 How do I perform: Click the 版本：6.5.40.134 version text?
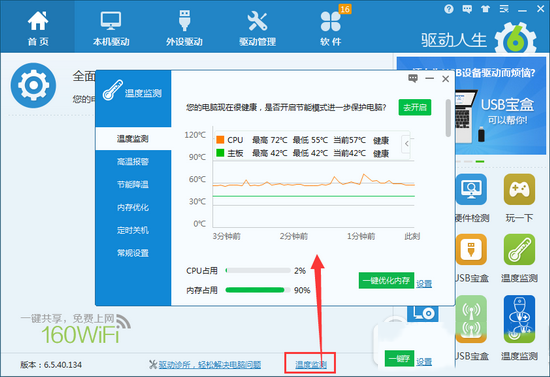coord(51,365)
